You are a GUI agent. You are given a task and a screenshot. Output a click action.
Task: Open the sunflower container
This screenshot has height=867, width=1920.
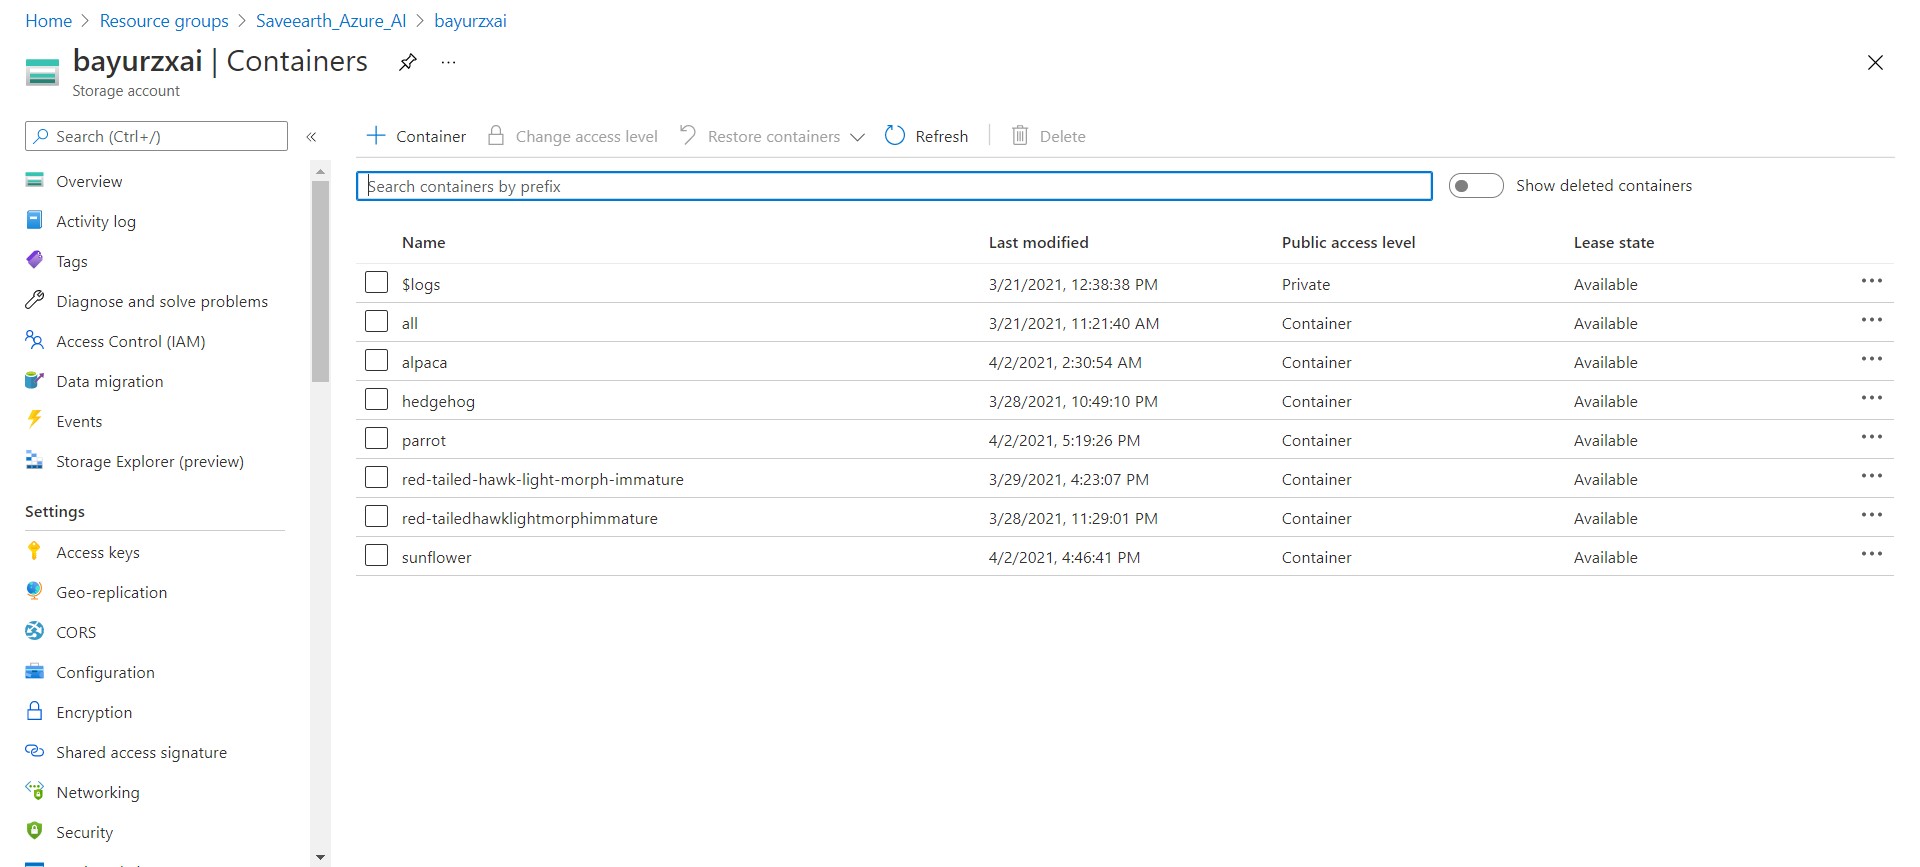pos(436,557)
